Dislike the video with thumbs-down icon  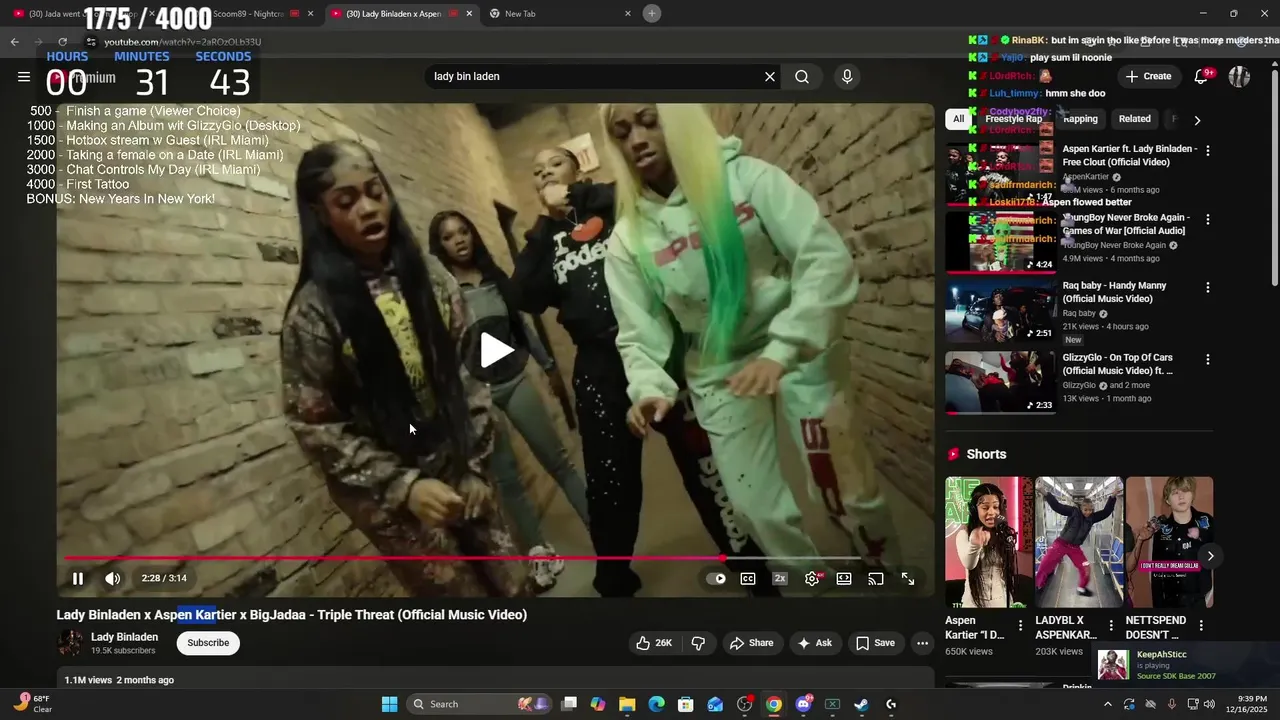[698, 643]
